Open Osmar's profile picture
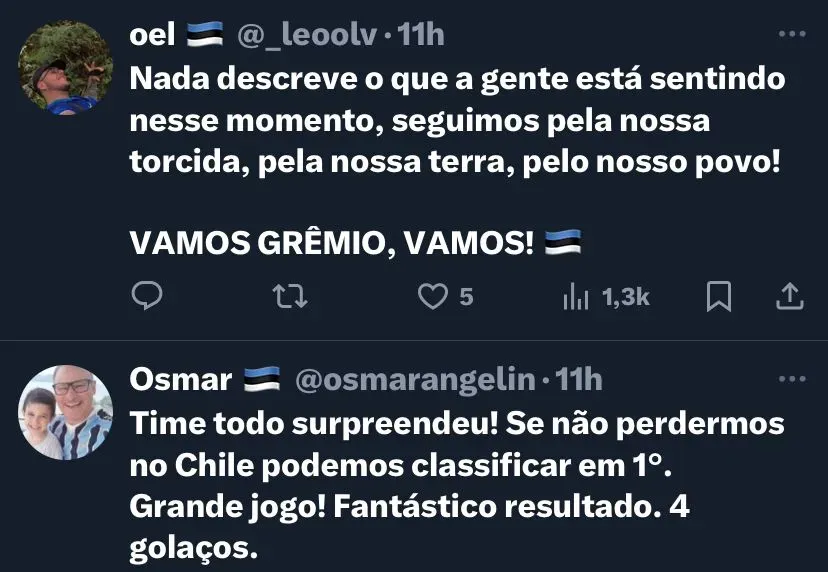The image size is (828, 572). [x=65, y=411]
